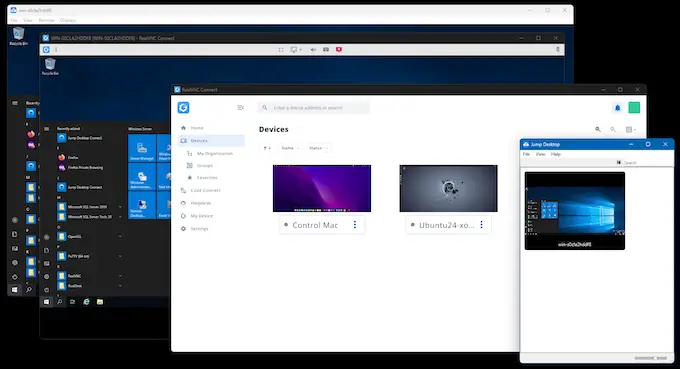This screenshot has width=680, height=369.
Task: Toggle the pin icon at viewer toolbar's right end
Action: coord(558,50)
